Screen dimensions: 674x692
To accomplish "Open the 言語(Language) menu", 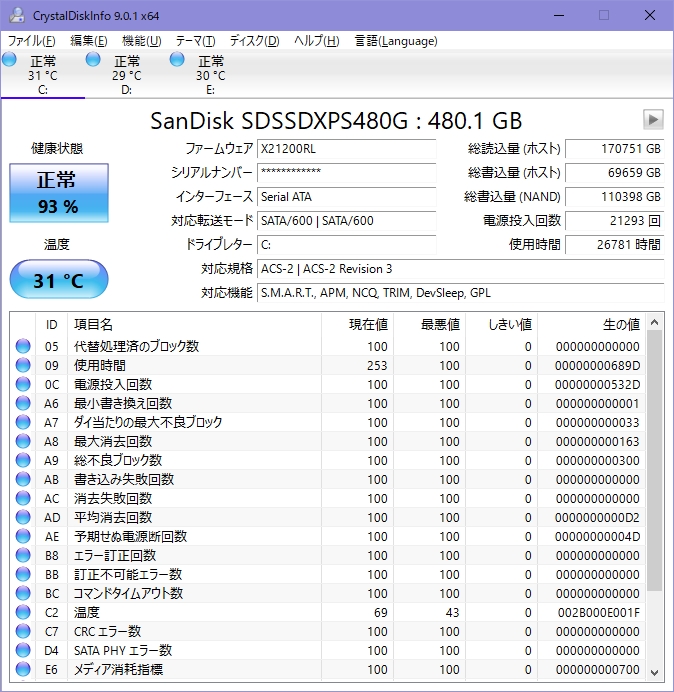I will point(396,41).
